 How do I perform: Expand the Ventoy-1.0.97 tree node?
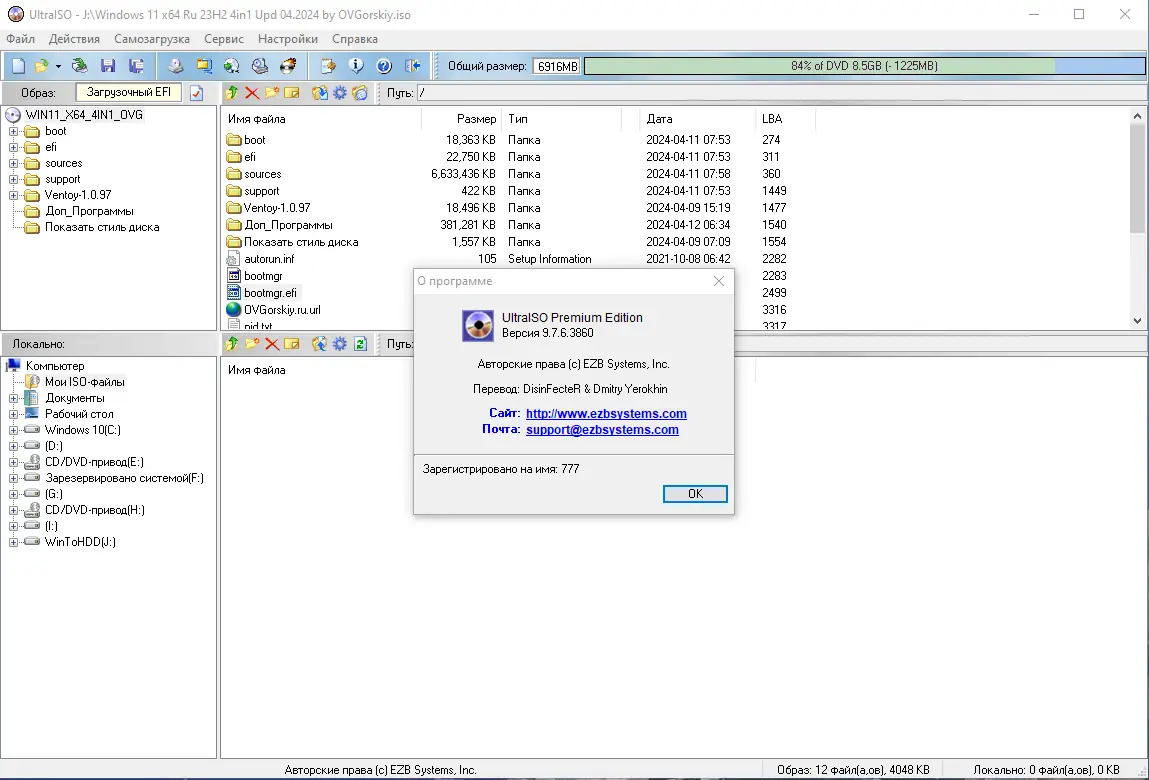coord(13,196)
